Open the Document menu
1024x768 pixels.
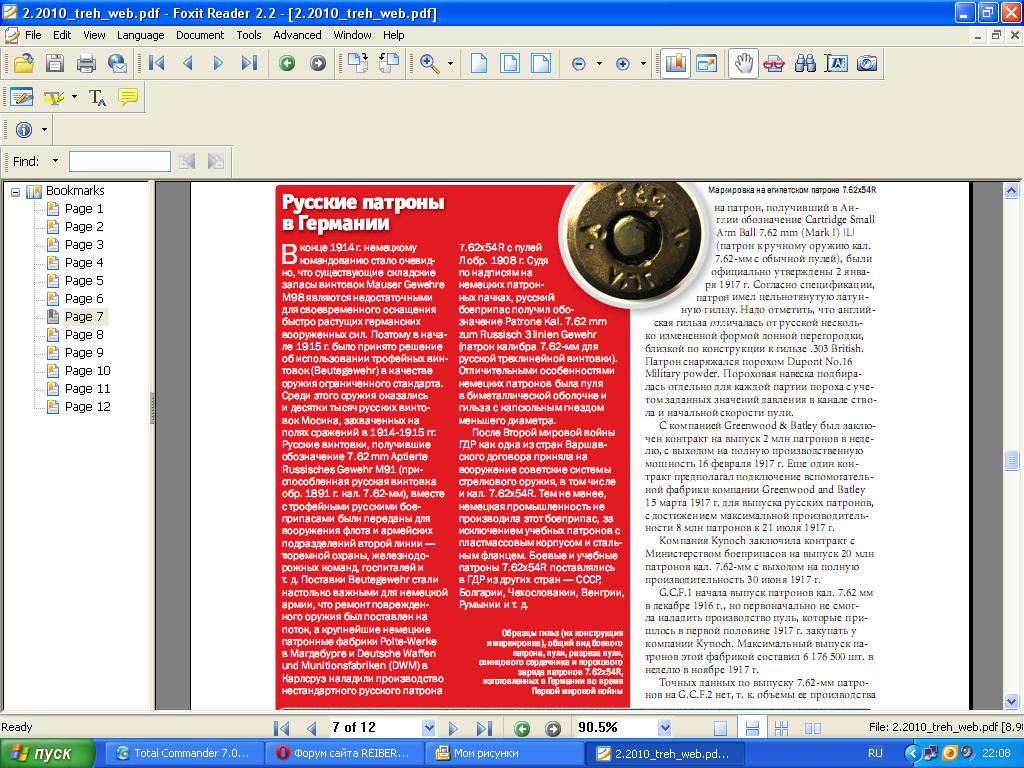pos(200,35)
